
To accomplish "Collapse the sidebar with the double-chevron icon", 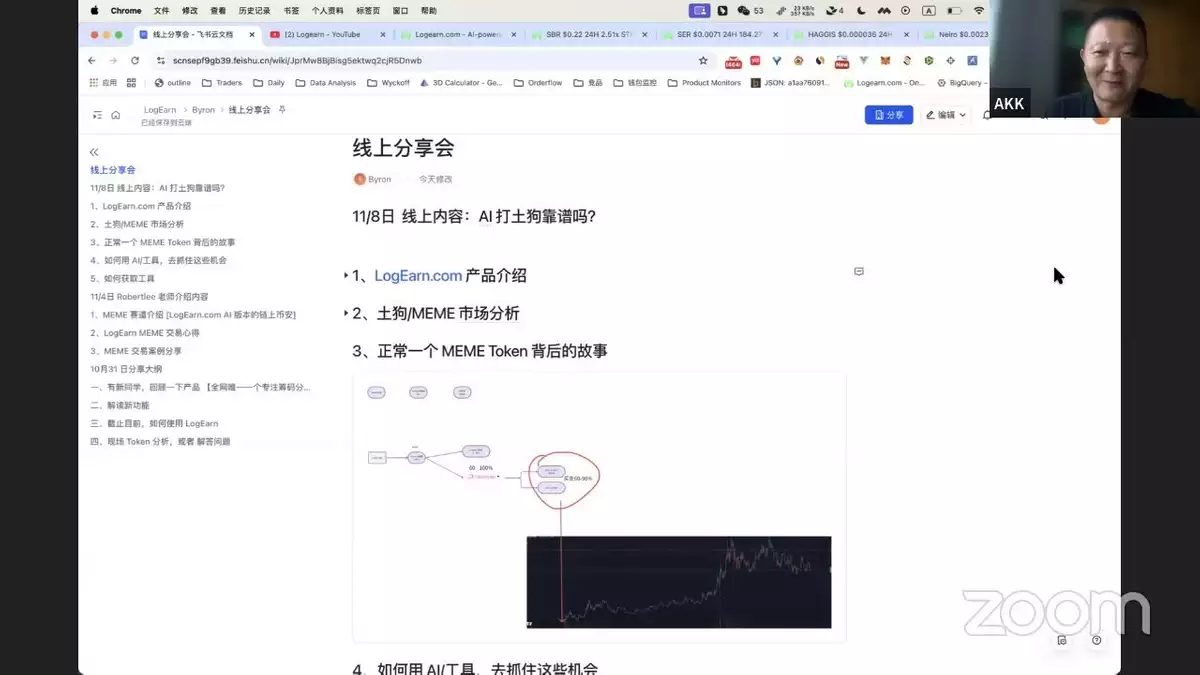I will click(x=94, y=152).
